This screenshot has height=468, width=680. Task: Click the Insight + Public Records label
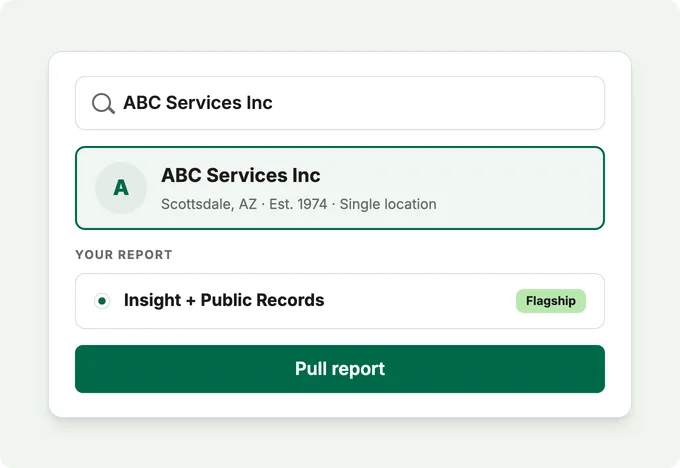coord(224,300)
